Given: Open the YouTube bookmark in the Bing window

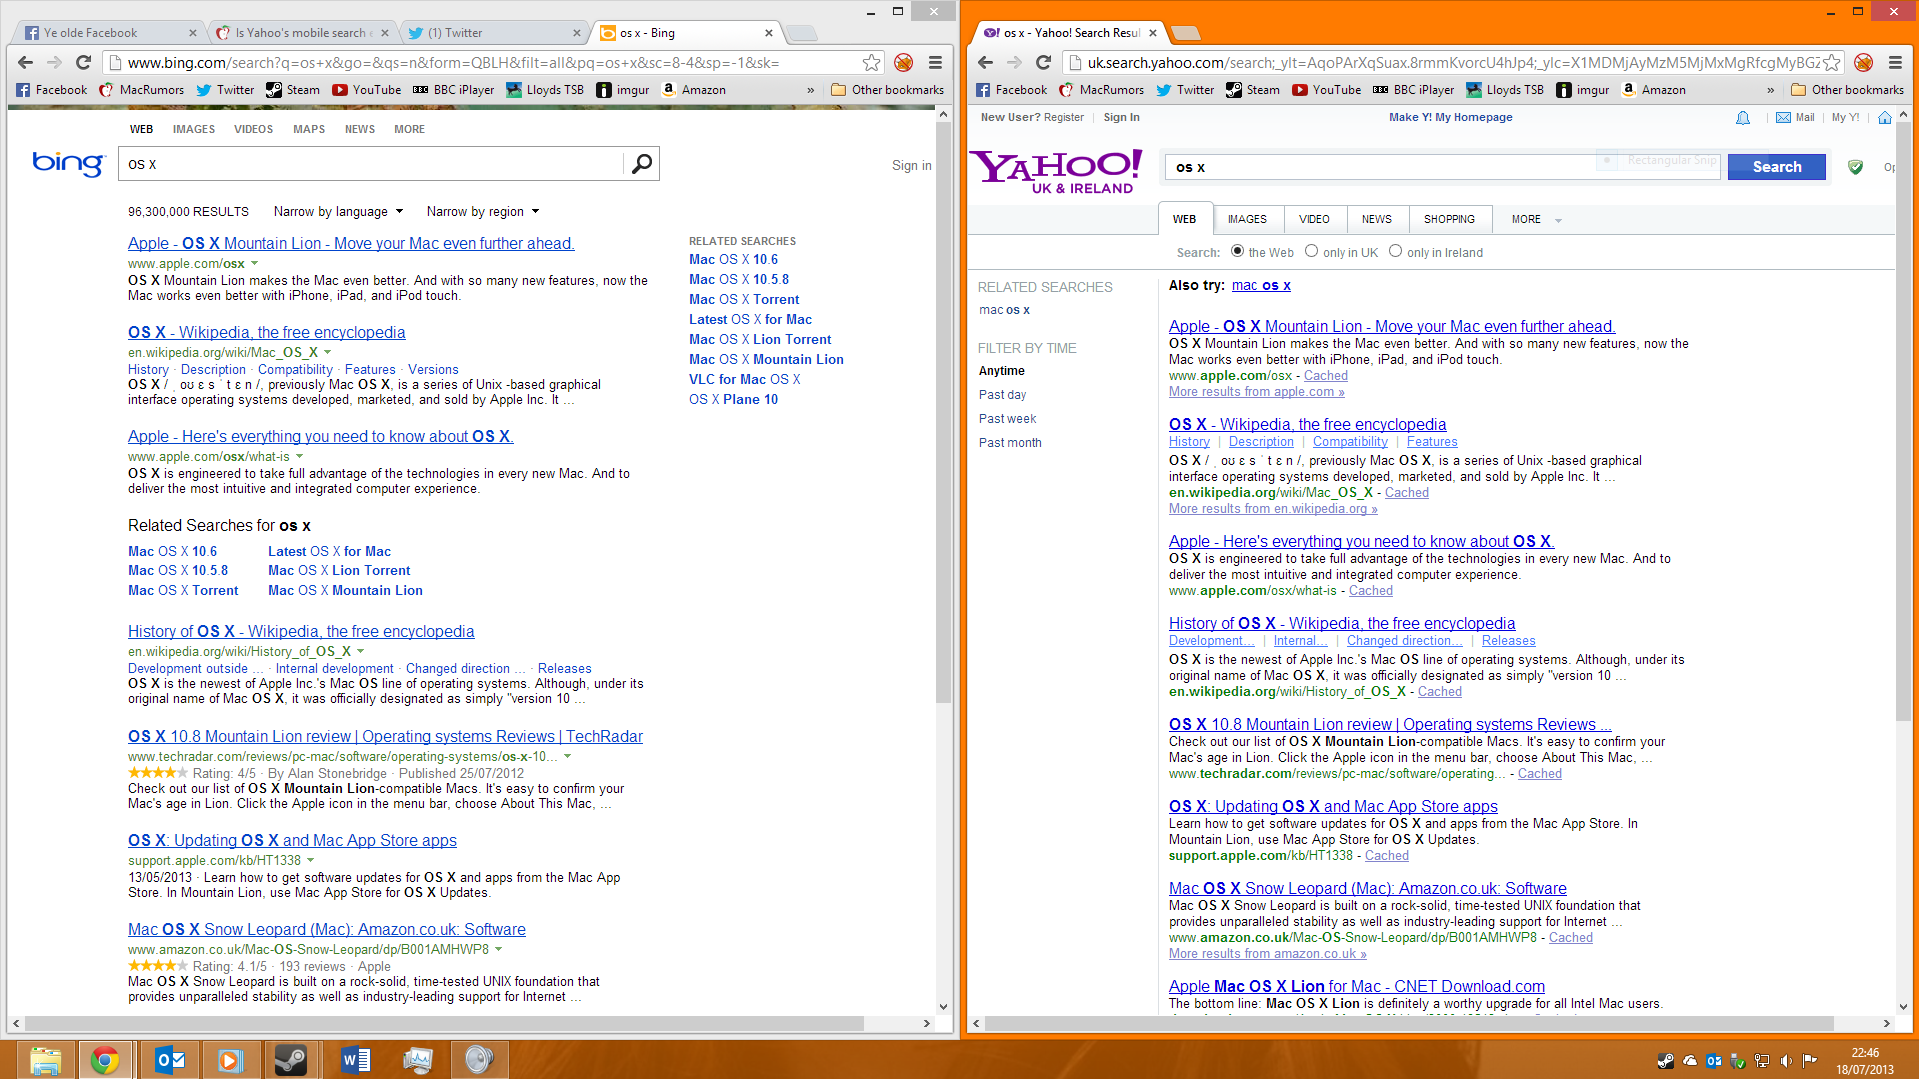Looking at the screenshot, I should [366, 90].
